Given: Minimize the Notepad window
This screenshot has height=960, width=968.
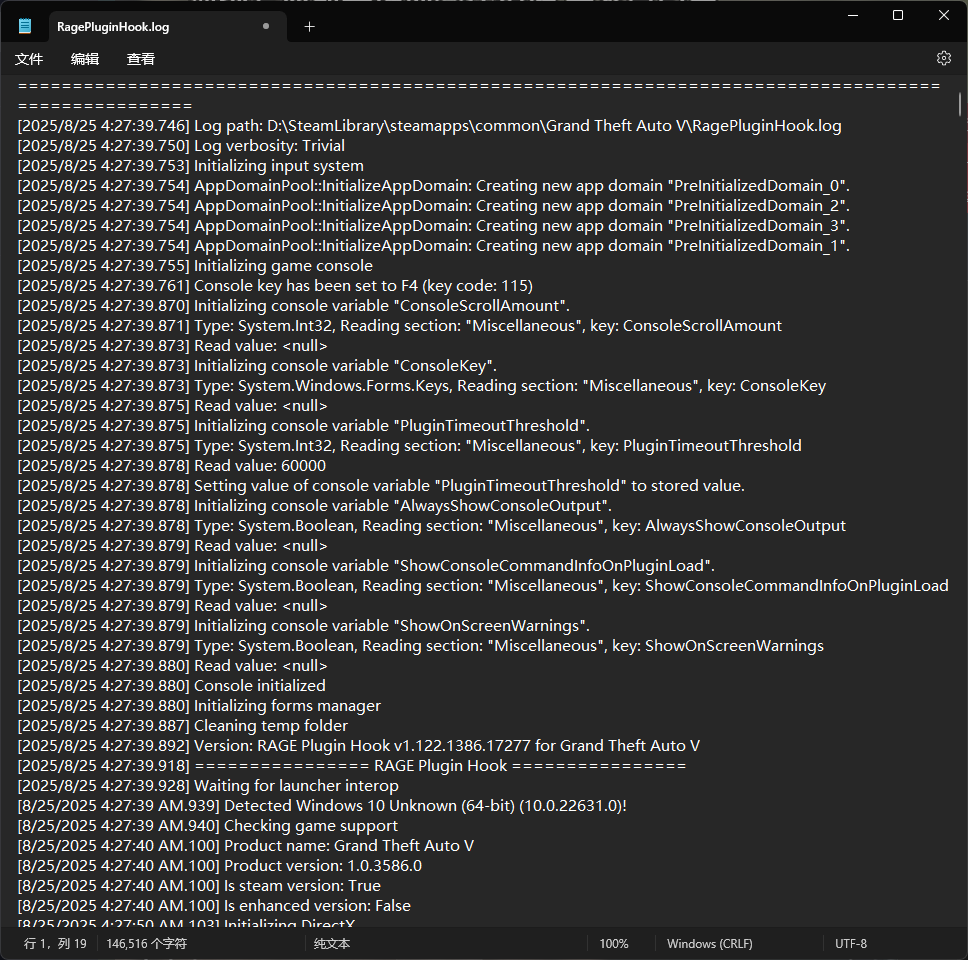Looking at the screenshot, I should pyautogui.click(x=853, y=15).
